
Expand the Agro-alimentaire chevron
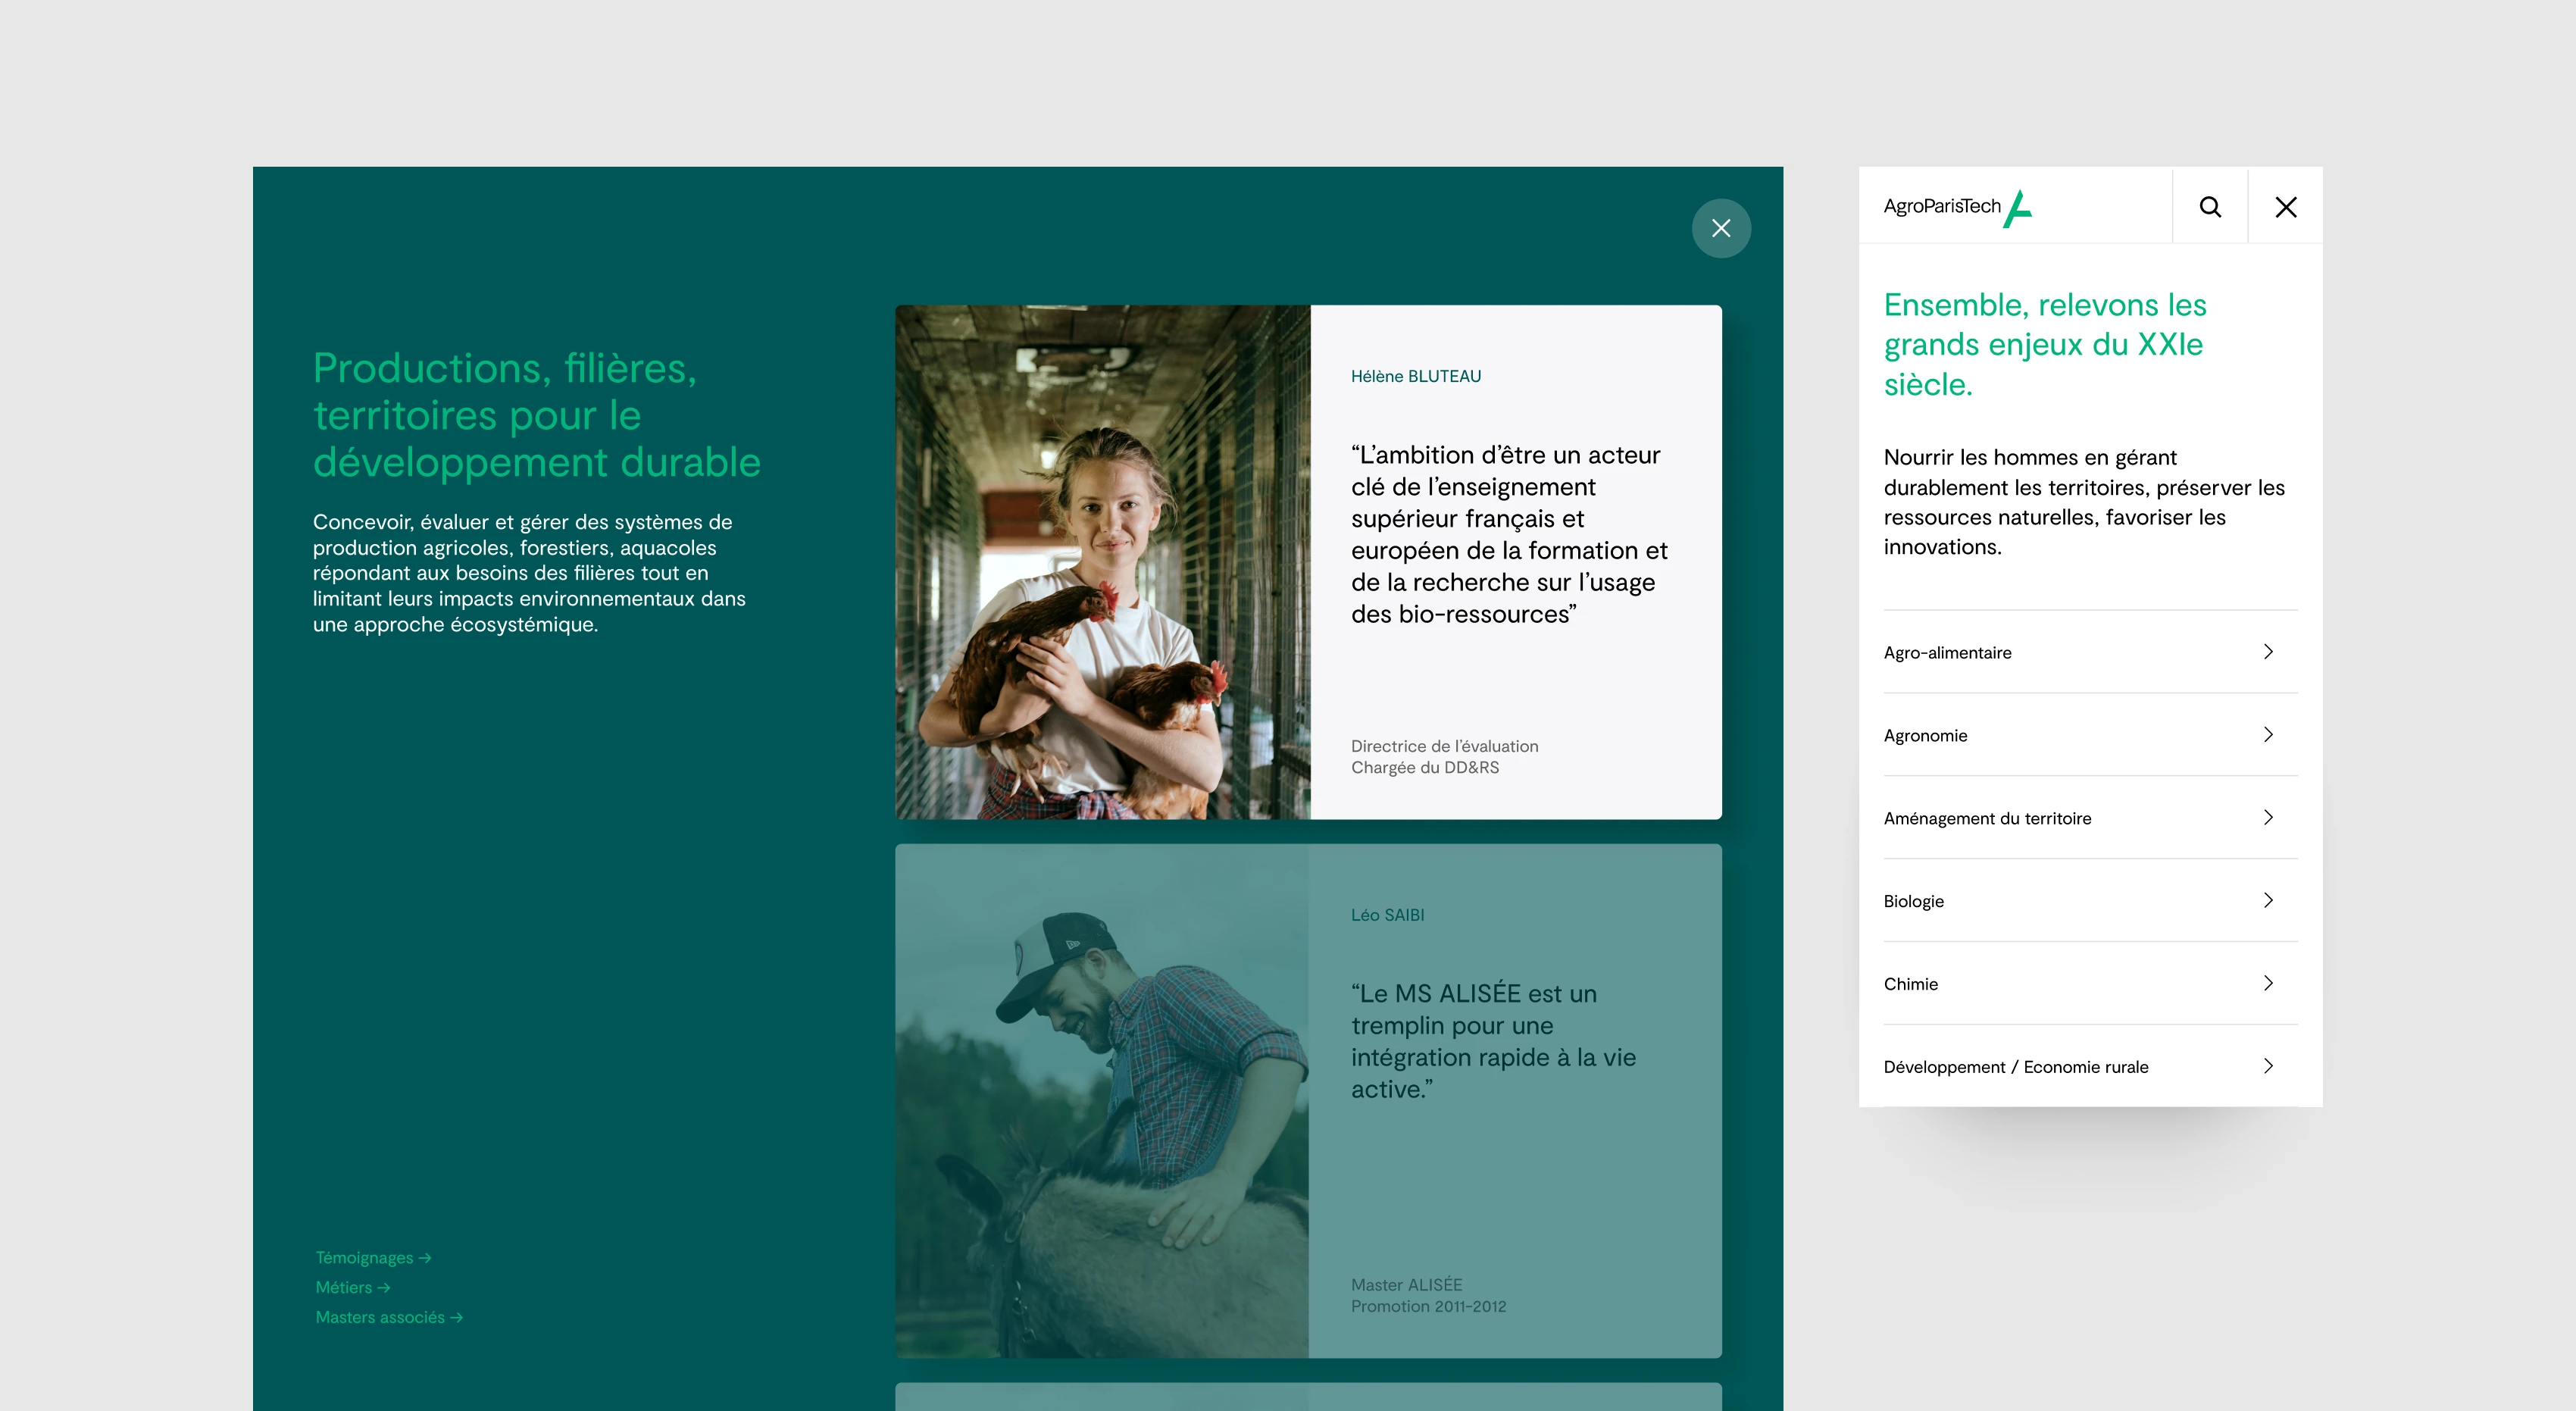point(2268,652)
